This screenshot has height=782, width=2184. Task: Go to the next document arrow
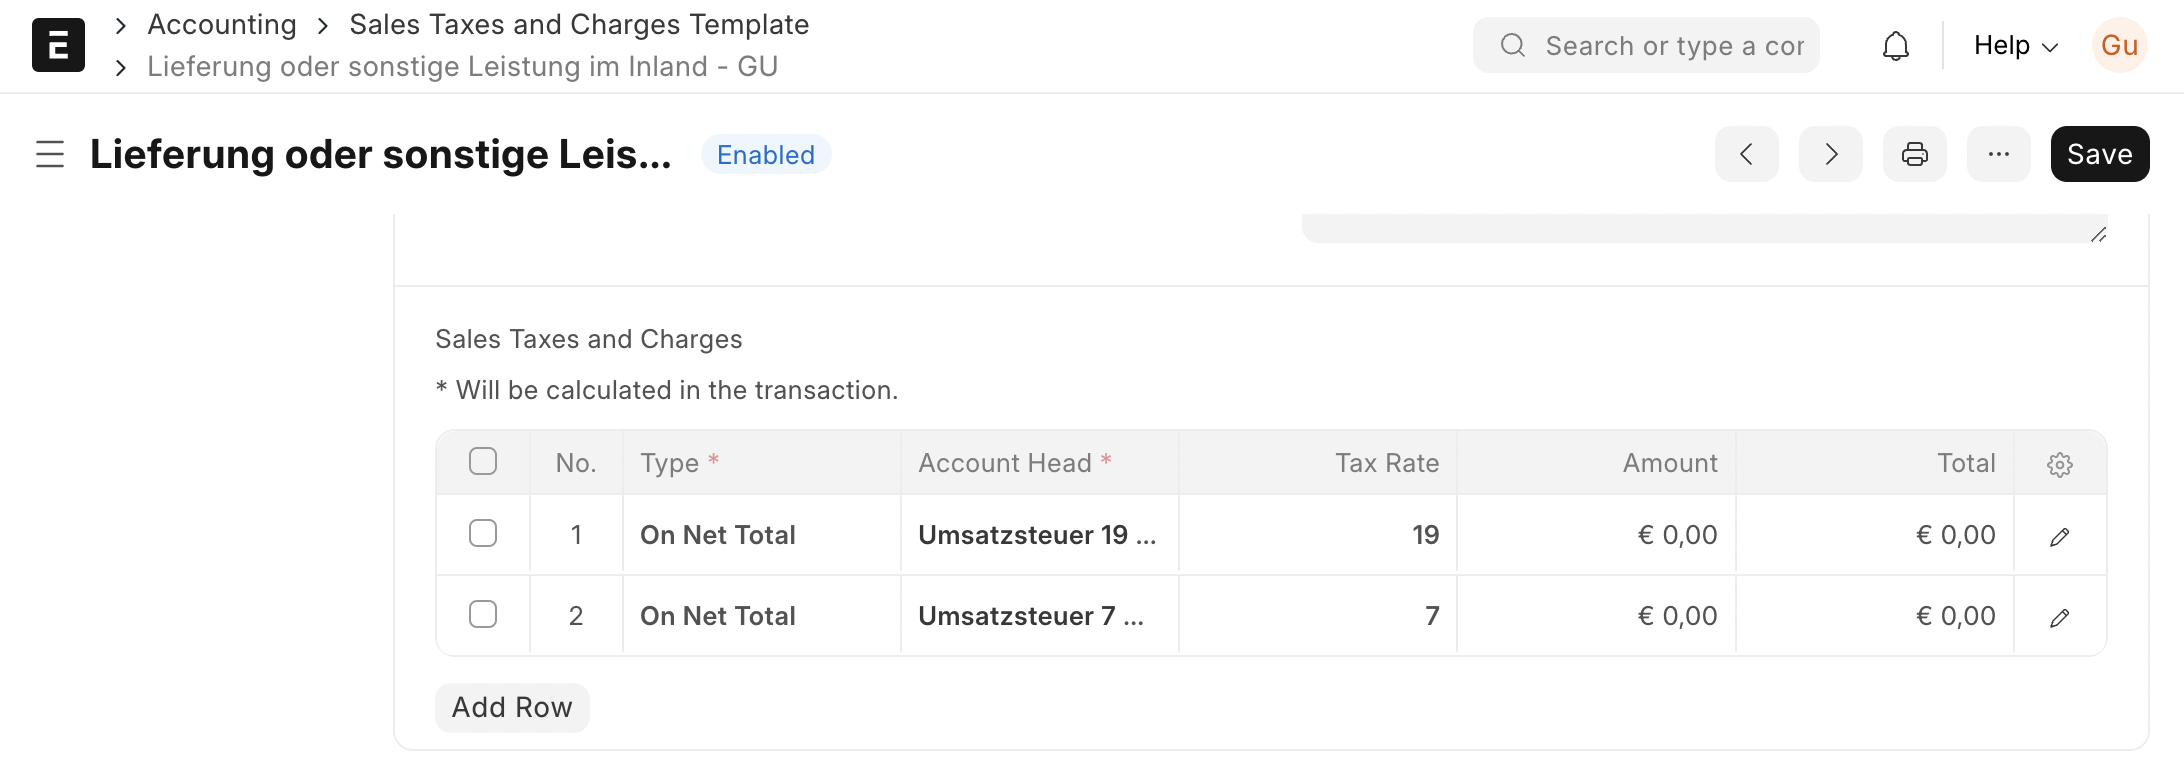tap(1830, 154)
